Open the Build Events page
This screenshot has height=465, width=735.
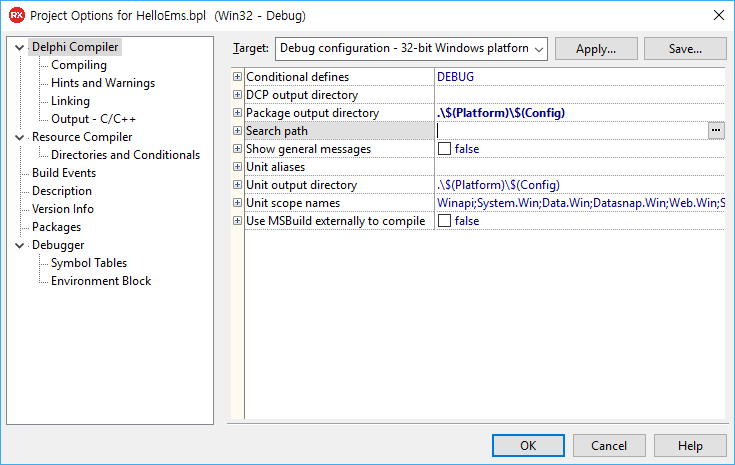tap(64, 173)
